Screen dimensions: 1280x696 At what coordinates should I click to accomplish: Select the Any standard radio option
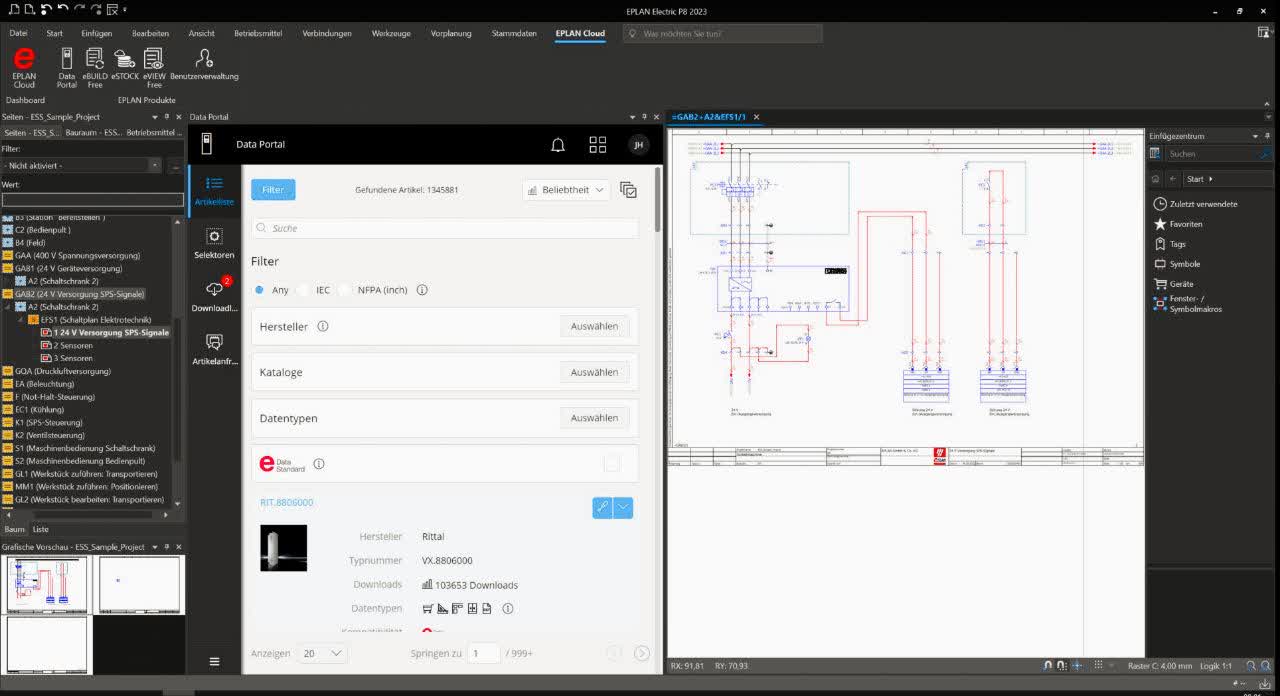tap(260, 290)
